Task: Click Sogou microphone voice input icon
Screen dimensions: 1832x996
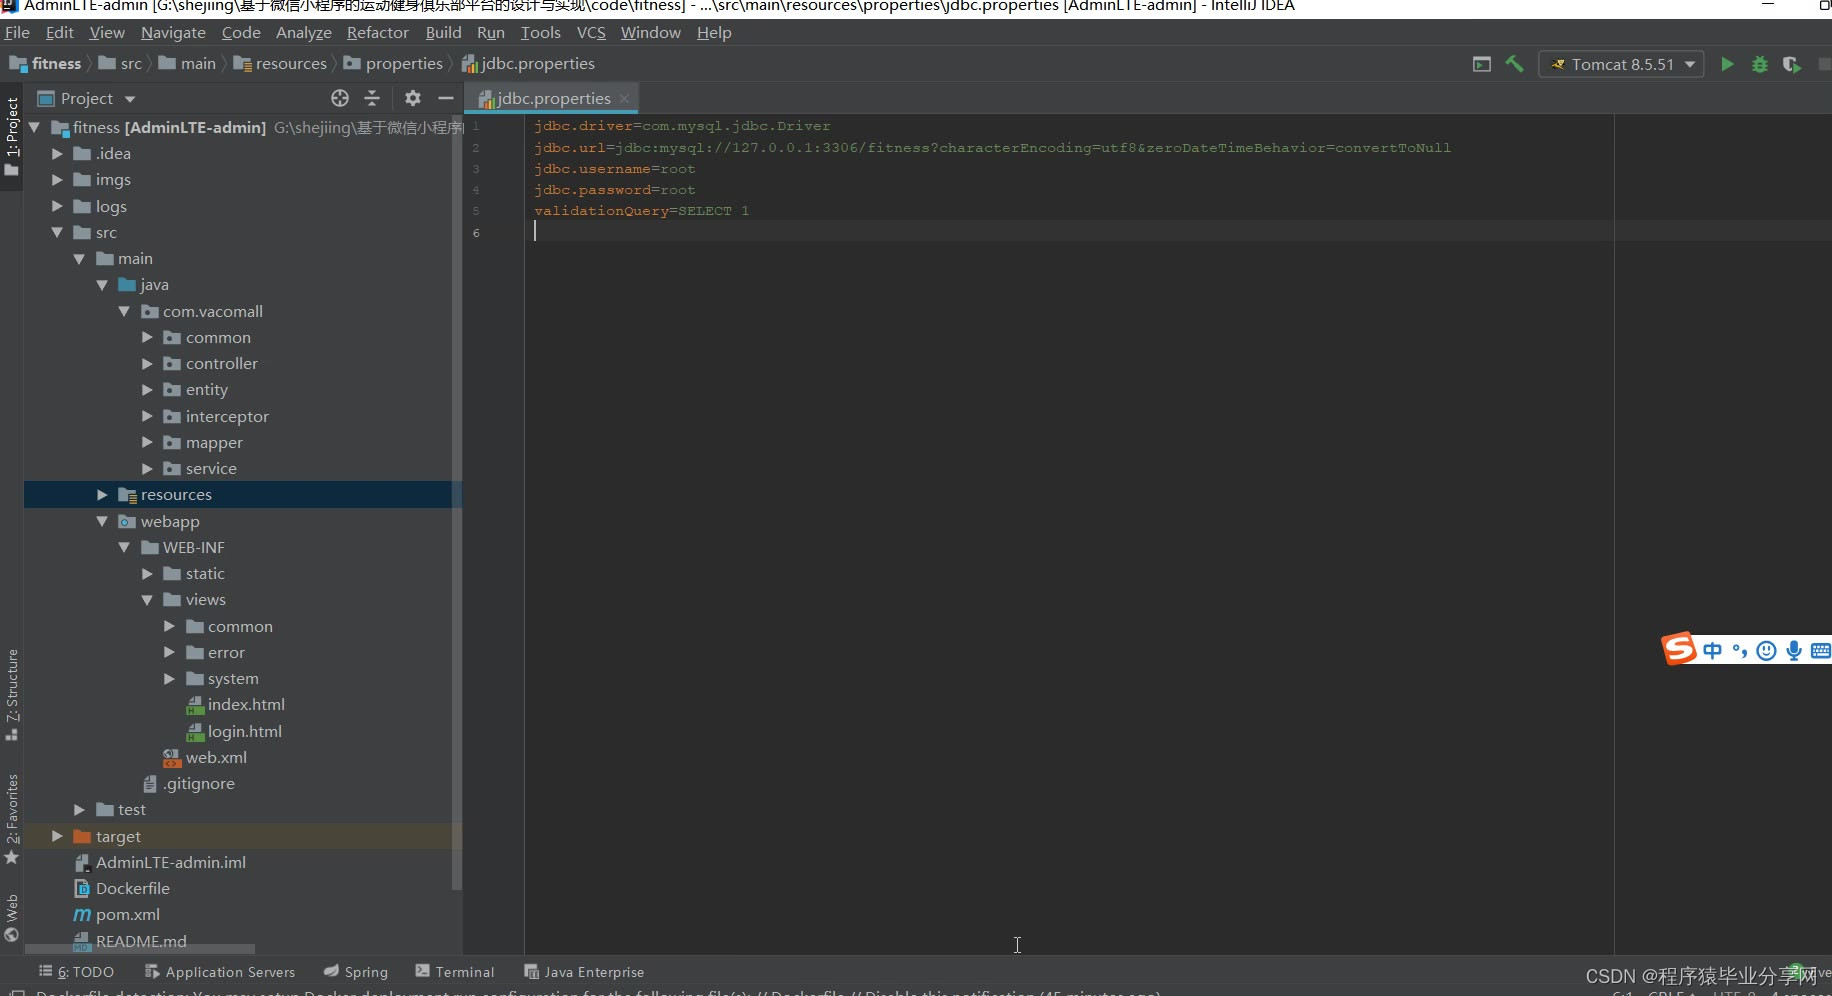Action: tap(1794, 651)
